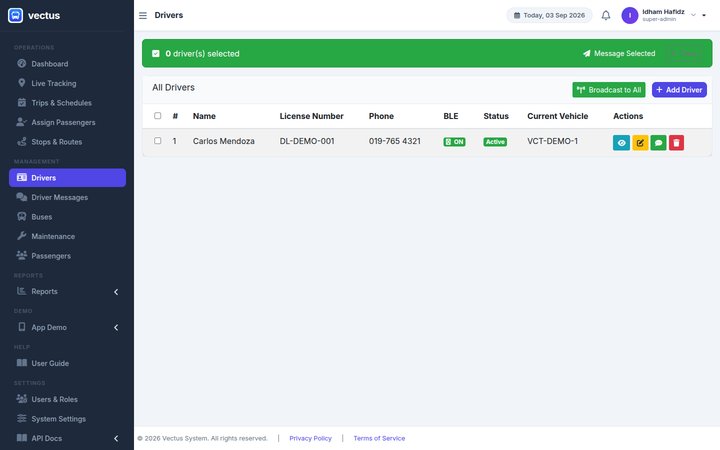
Task: Click the API Docs sidebar item
Action: tap(67, 439)
